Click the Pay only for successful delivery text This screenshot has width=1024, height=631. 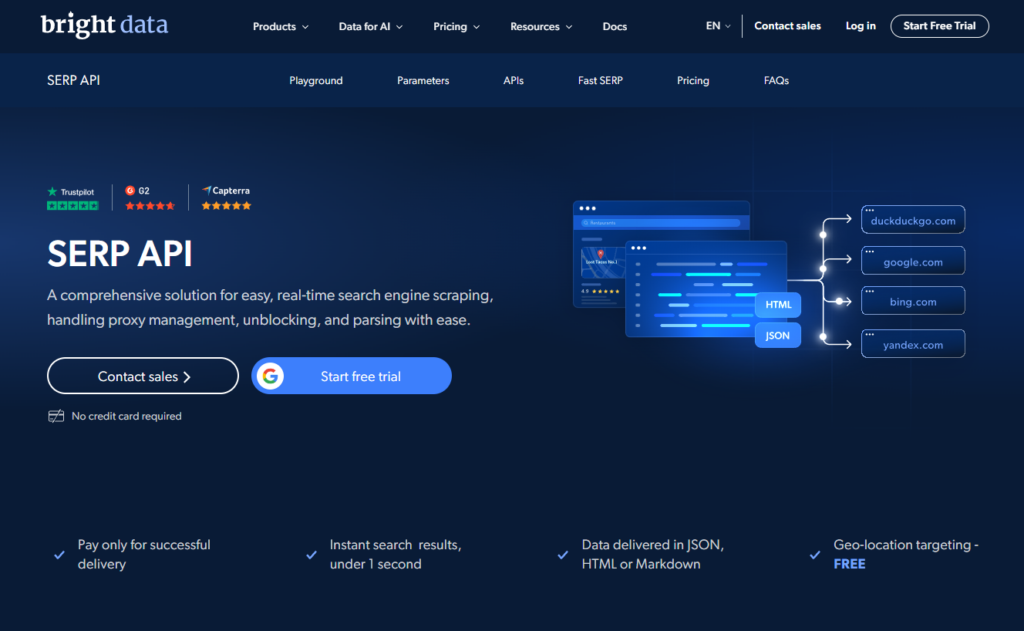(144, 555)
